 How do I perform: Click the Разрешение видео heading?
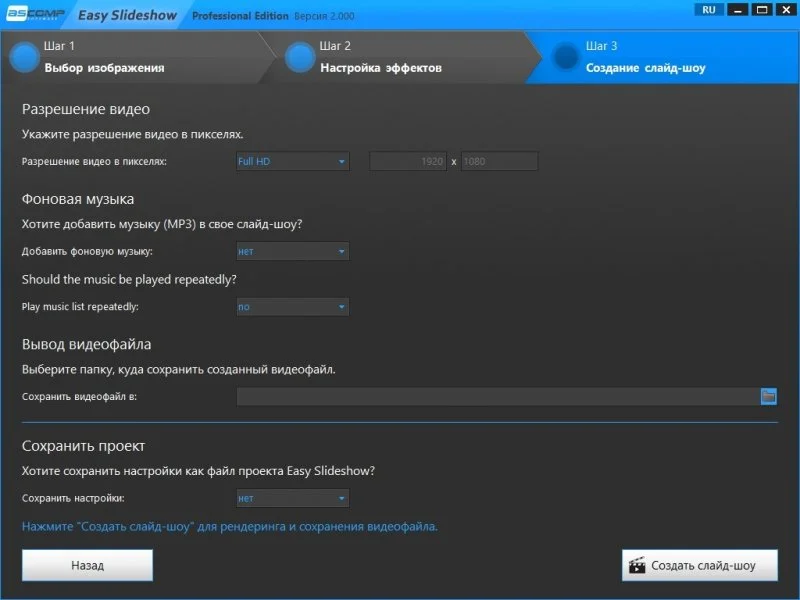coord(86,109)
